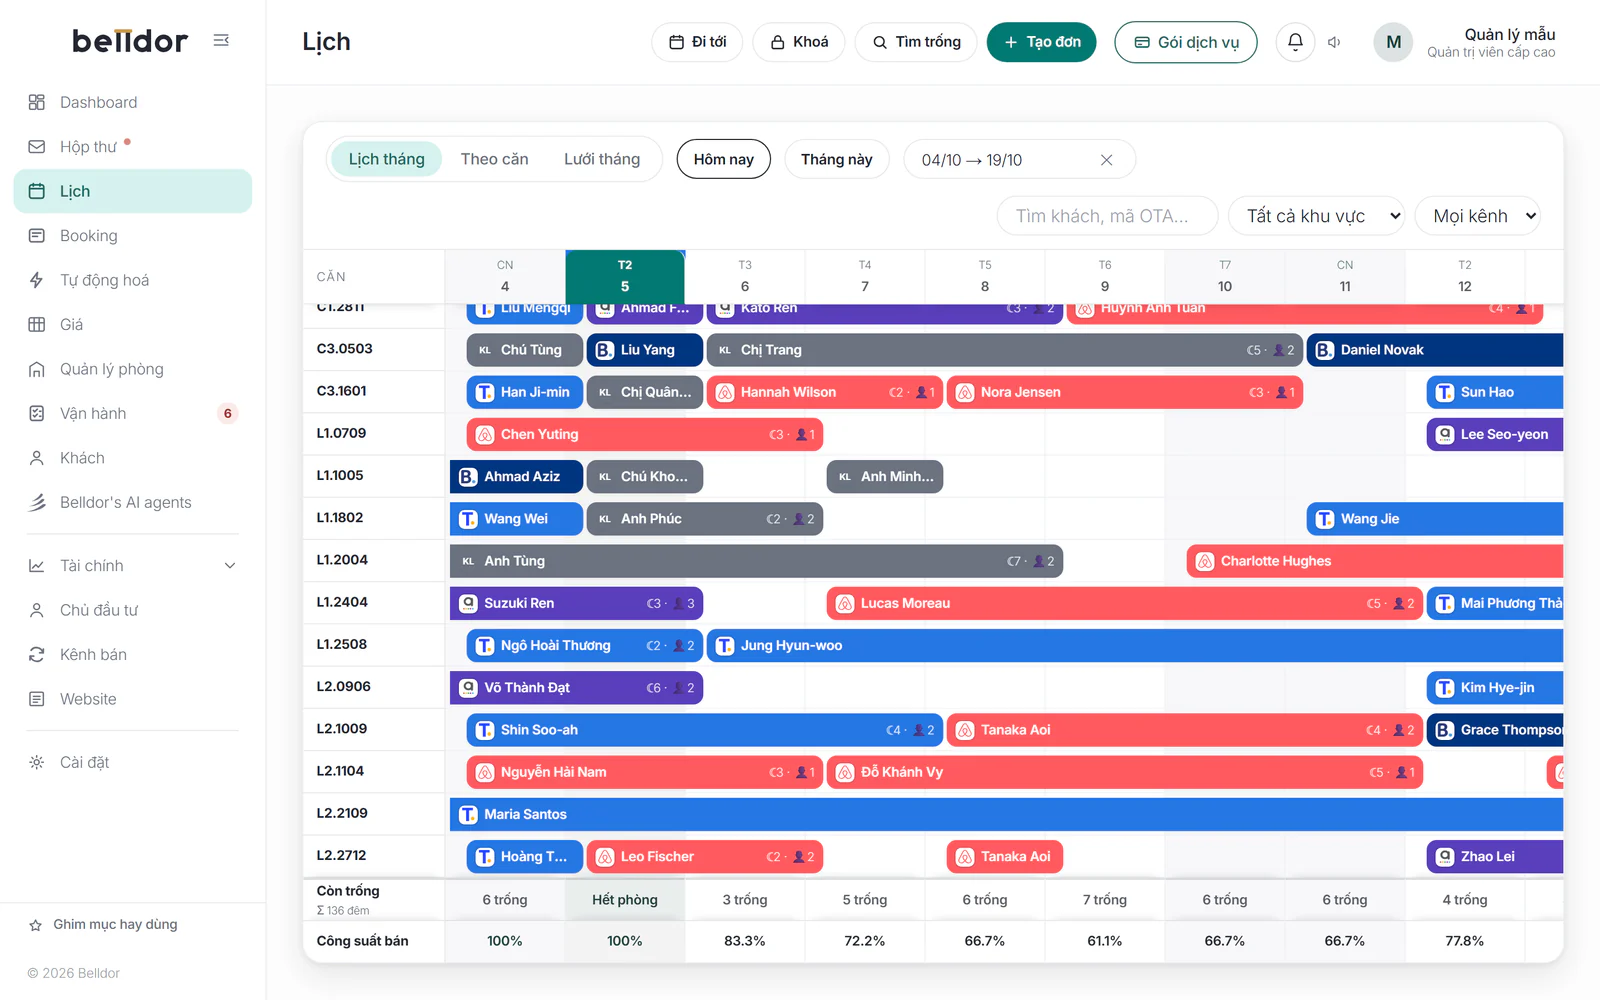Select the T2 5 date column header
Viewport: 1600px width, 1000px height.
point(625,276)
